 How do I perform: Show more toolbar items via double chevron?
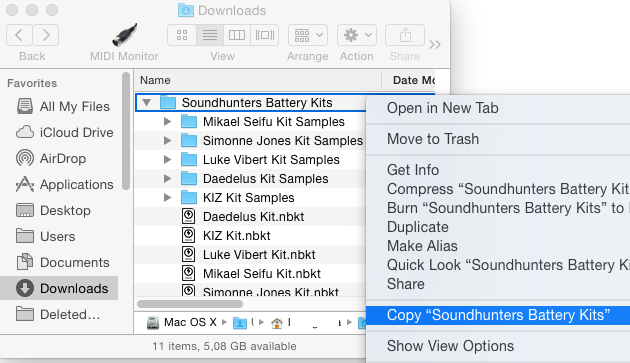435,44
